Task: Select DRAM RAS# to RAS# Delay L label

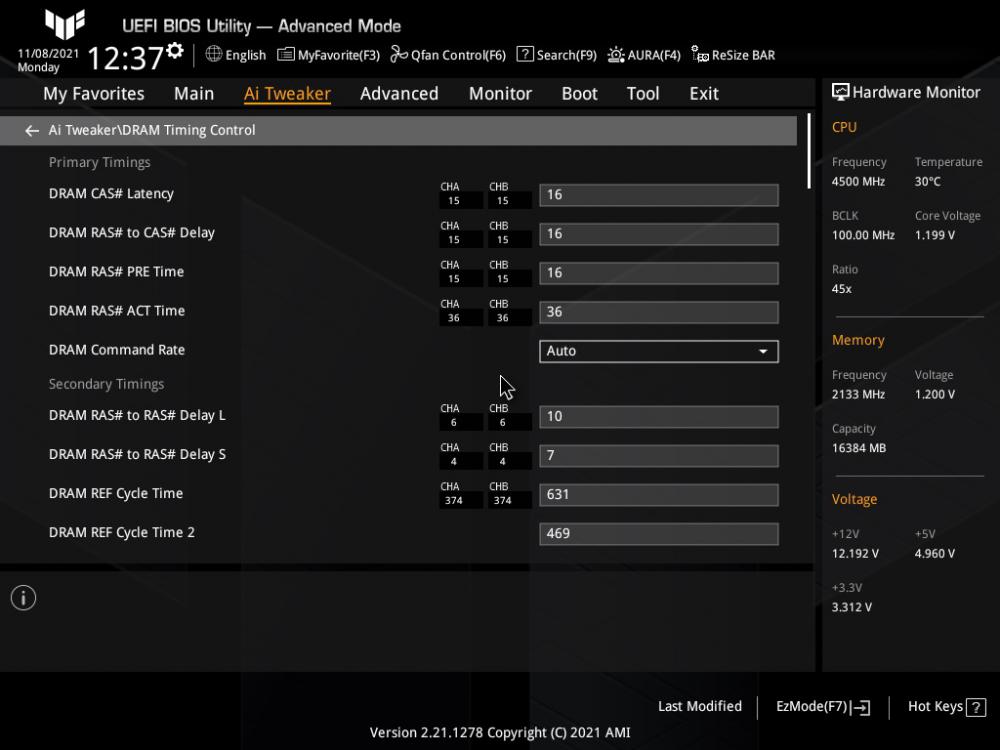Action: click(137, 415)
